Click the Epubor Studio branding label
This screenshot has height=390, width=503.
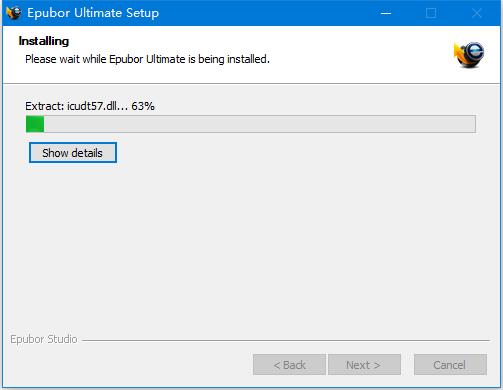(x=44, y=339)
